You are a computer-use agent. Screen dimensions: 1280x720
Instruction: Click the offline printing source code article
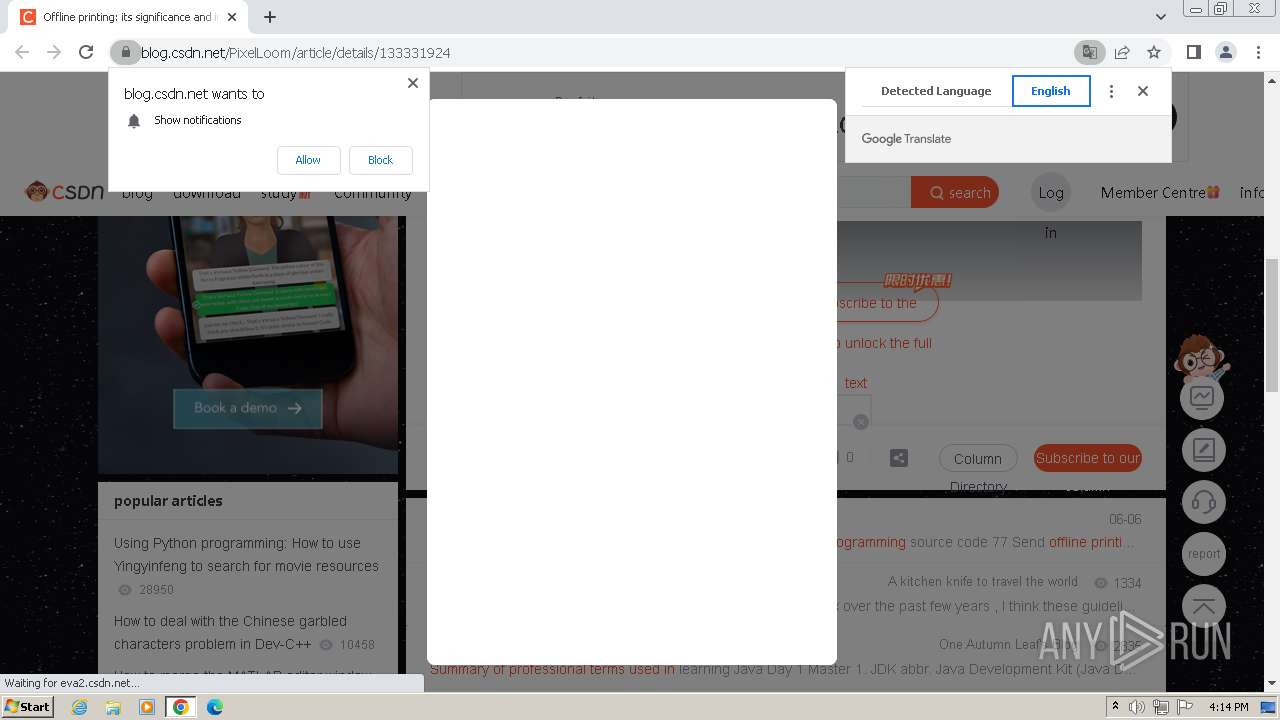[x=985, y=542]
